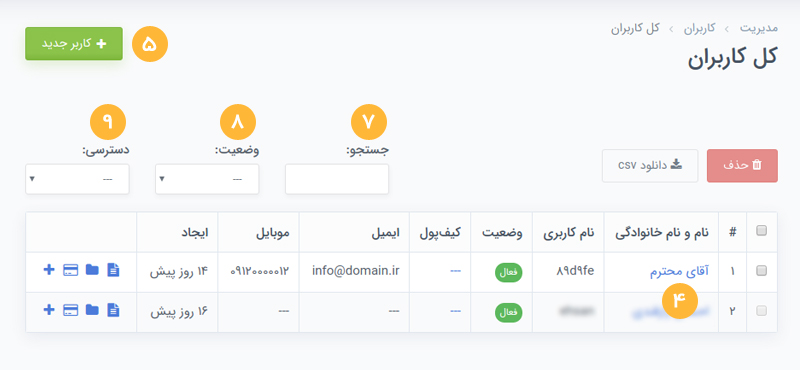
Task: Toggle the select-all checkbox in table header
Action: click(761, 231)
